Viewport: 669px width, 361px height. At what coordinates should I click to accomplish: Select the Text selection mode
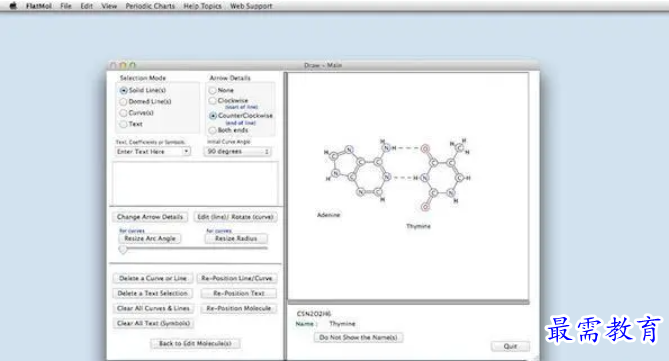(123, 124)
